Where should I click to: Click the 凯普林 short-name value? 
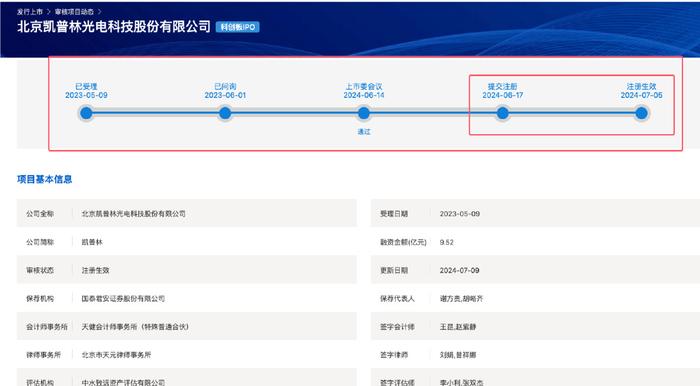92,242
